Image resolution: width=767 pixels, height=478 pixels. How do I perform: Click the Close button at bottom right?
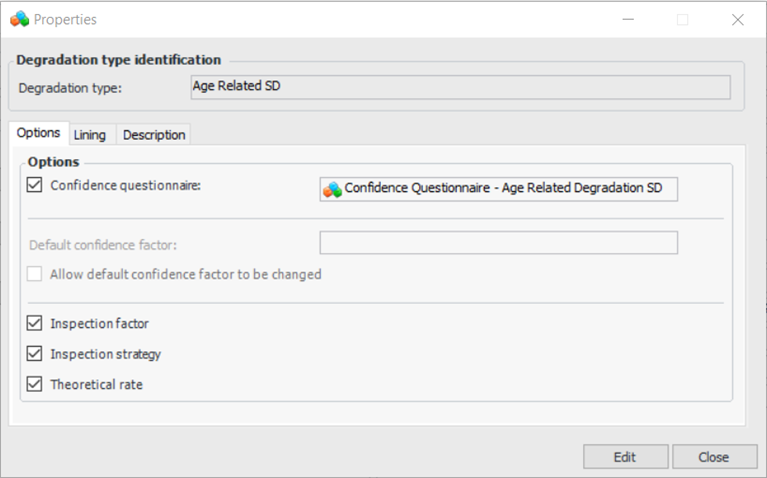click(714, 457)
